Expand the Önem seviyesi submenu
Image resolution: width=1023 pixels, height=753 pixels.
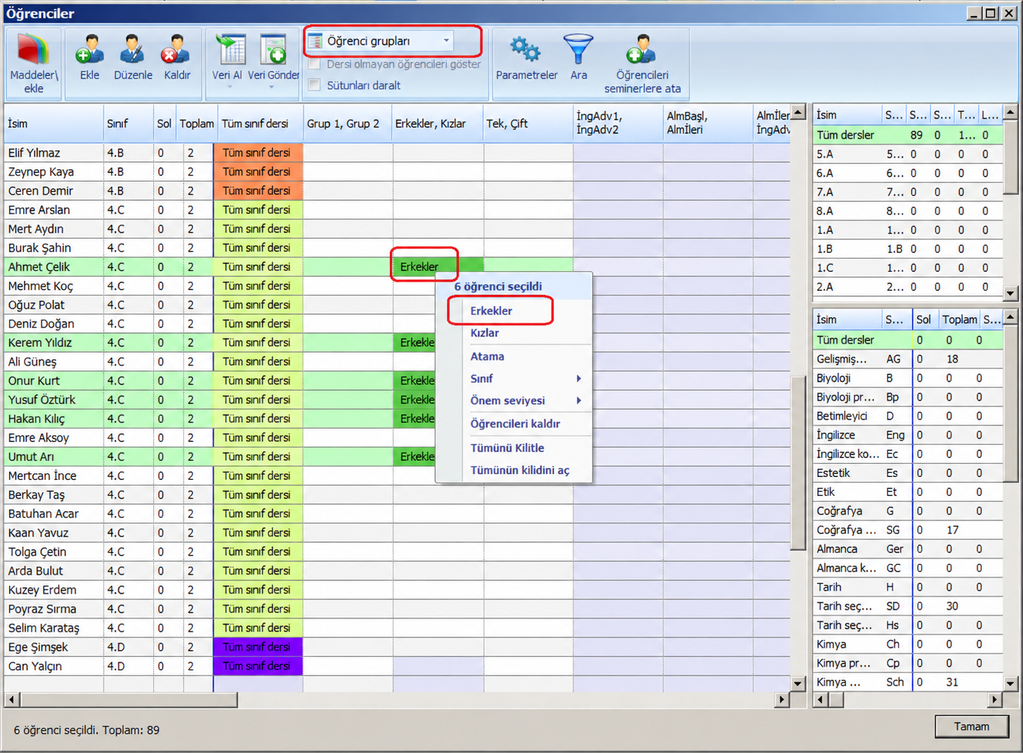525,401
